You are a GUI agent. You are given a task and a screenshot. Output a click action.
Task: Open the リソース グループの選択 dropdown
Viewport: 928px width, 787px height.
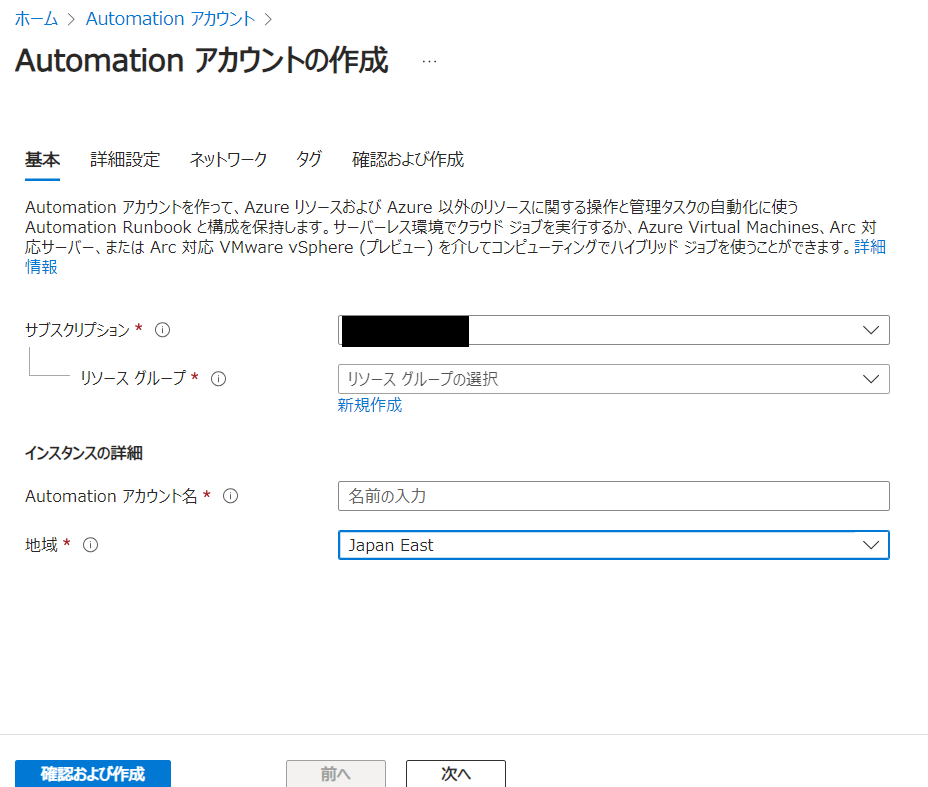[614, 379]
